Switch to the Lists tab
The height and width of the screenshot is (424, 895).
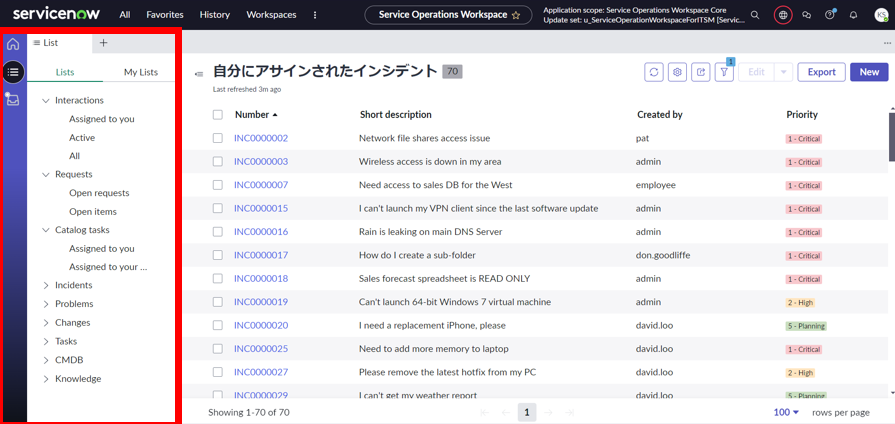65,72
